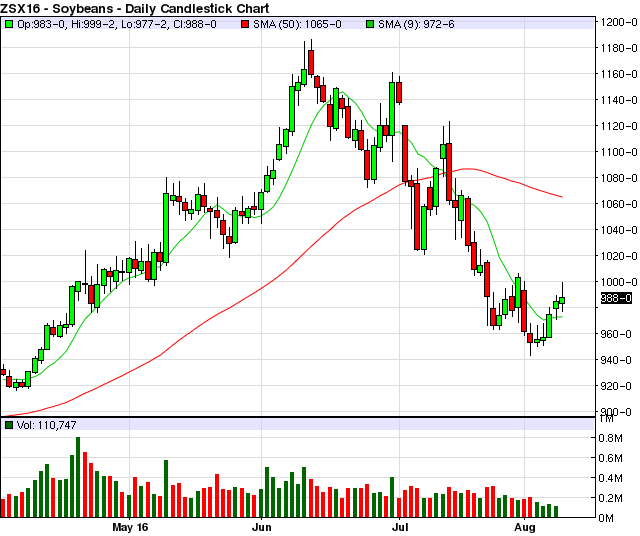Click the 1020-0 price axis label
This screenshot has width=640, height=536.
pyautogui.click(x=618, y=256)
